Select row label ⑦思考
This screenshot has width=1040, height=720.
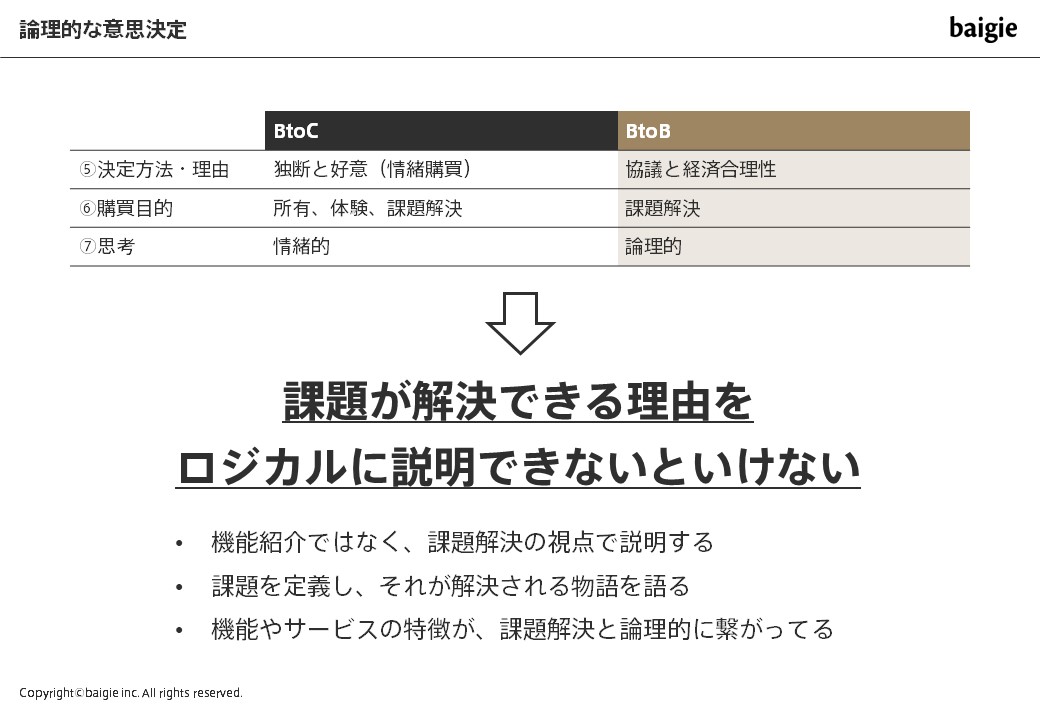[x=107, y=247]
